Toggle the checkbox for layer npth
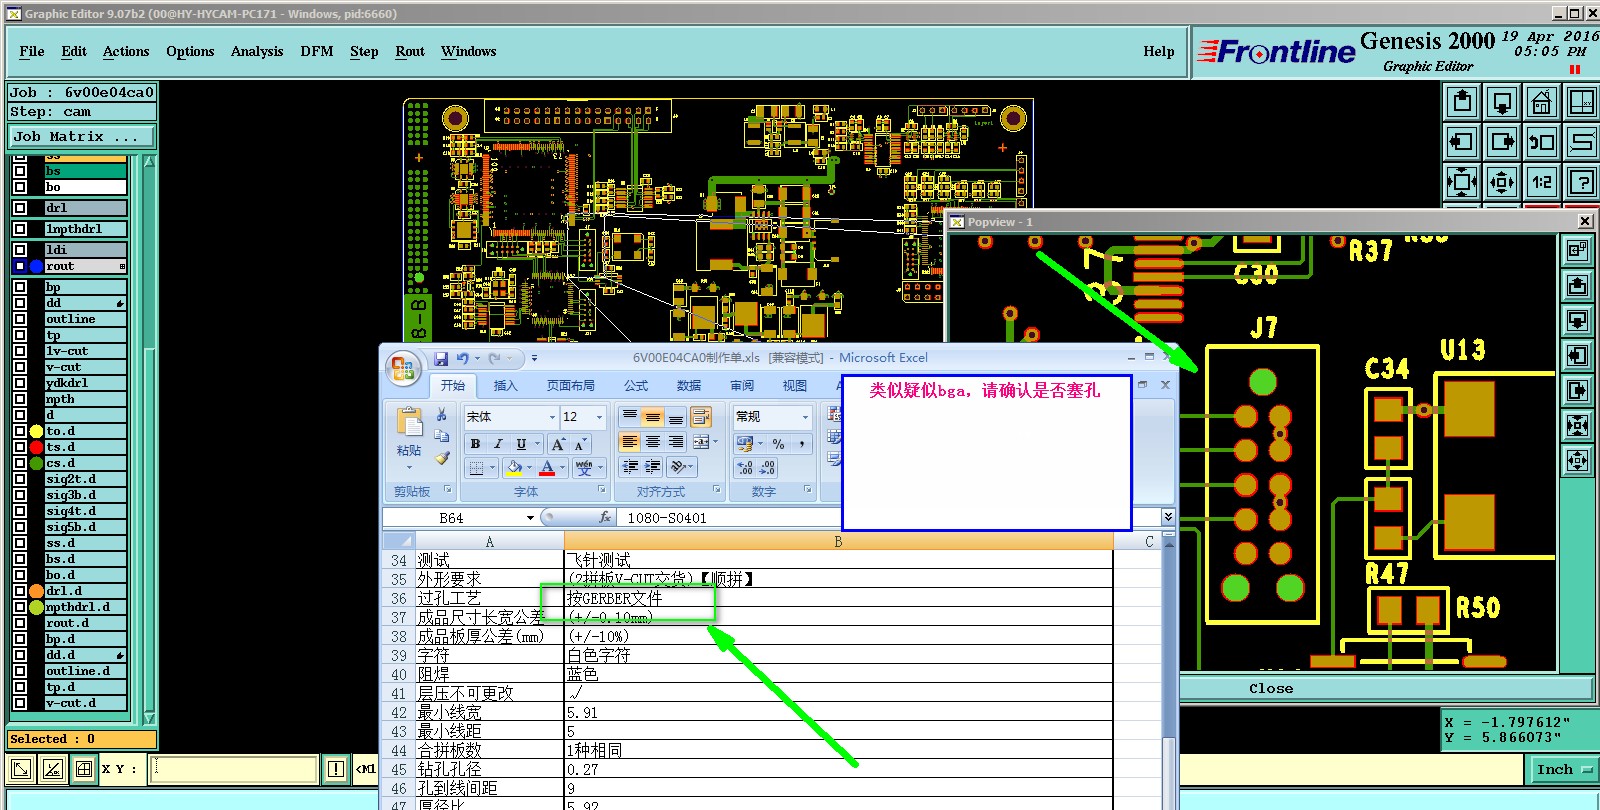 tap(20, 399)
